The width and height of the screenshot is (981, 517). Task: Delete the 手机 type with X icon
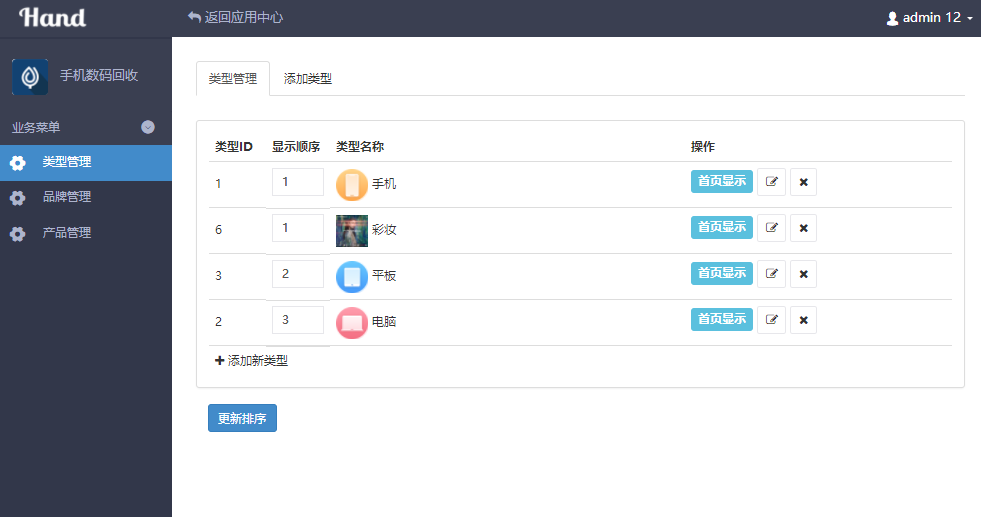click(803, 182)
